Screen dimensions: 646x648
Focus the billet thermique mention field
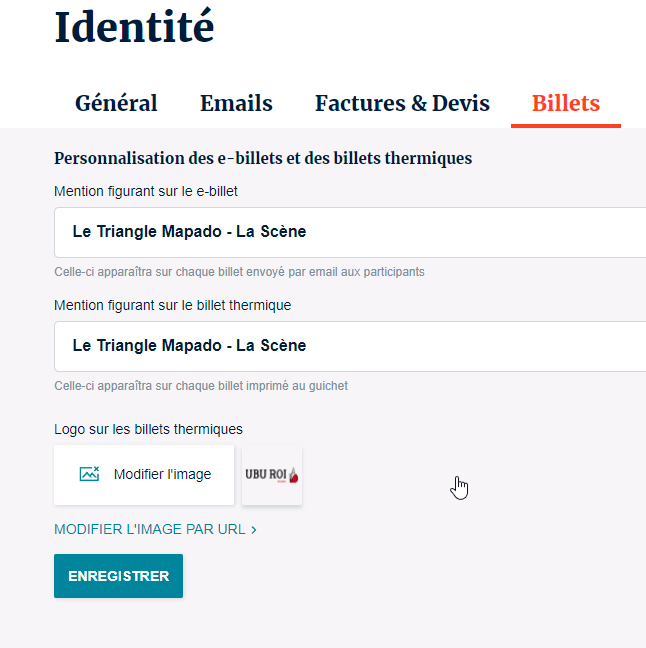350,346
